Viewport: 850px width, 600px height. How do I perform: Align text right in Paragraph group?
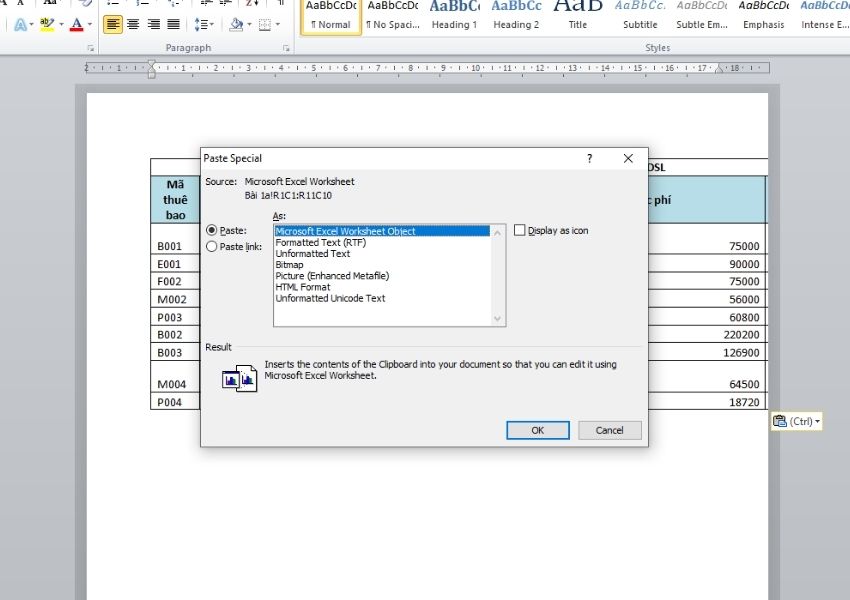[154, 24]
